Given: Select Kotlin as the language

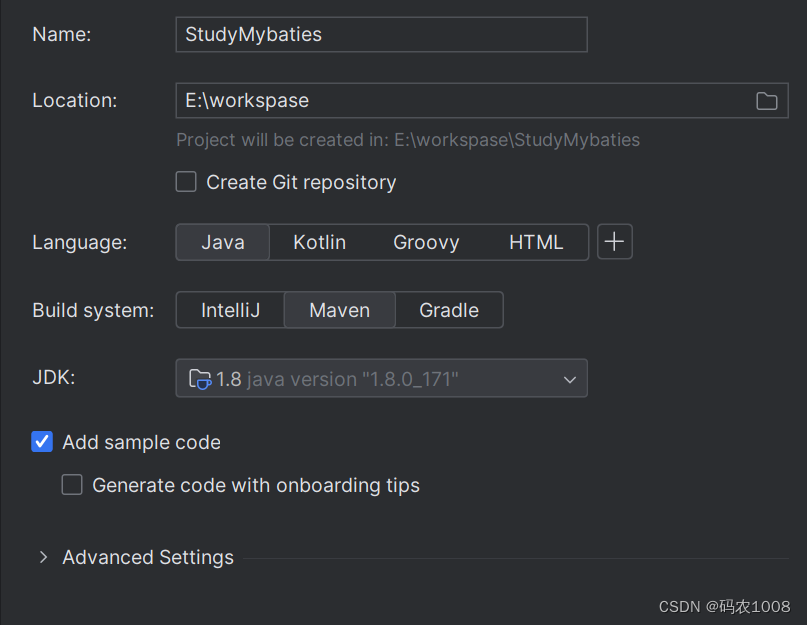Looking at the screenshot, I should coord(319,242).
